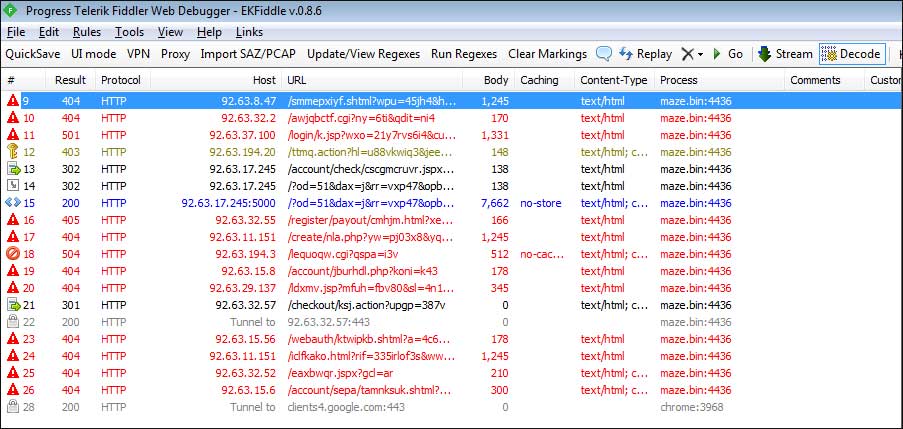Select host clients4.google.com:443 row

point(346,407)
